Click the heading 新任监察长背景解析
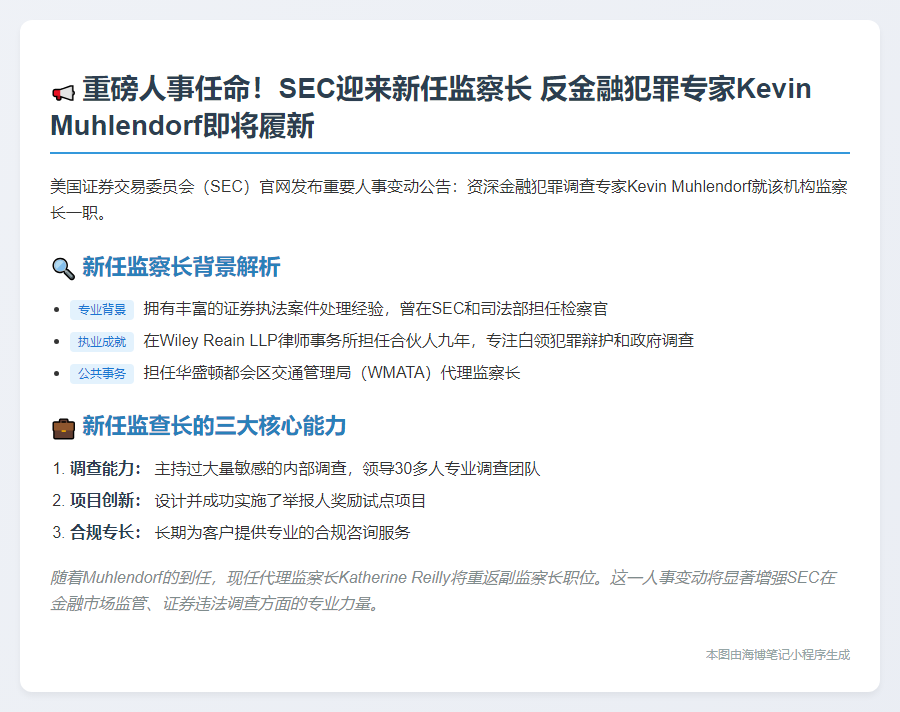The height and width of the screenshot is (712, 900). [x=181, y=267]
